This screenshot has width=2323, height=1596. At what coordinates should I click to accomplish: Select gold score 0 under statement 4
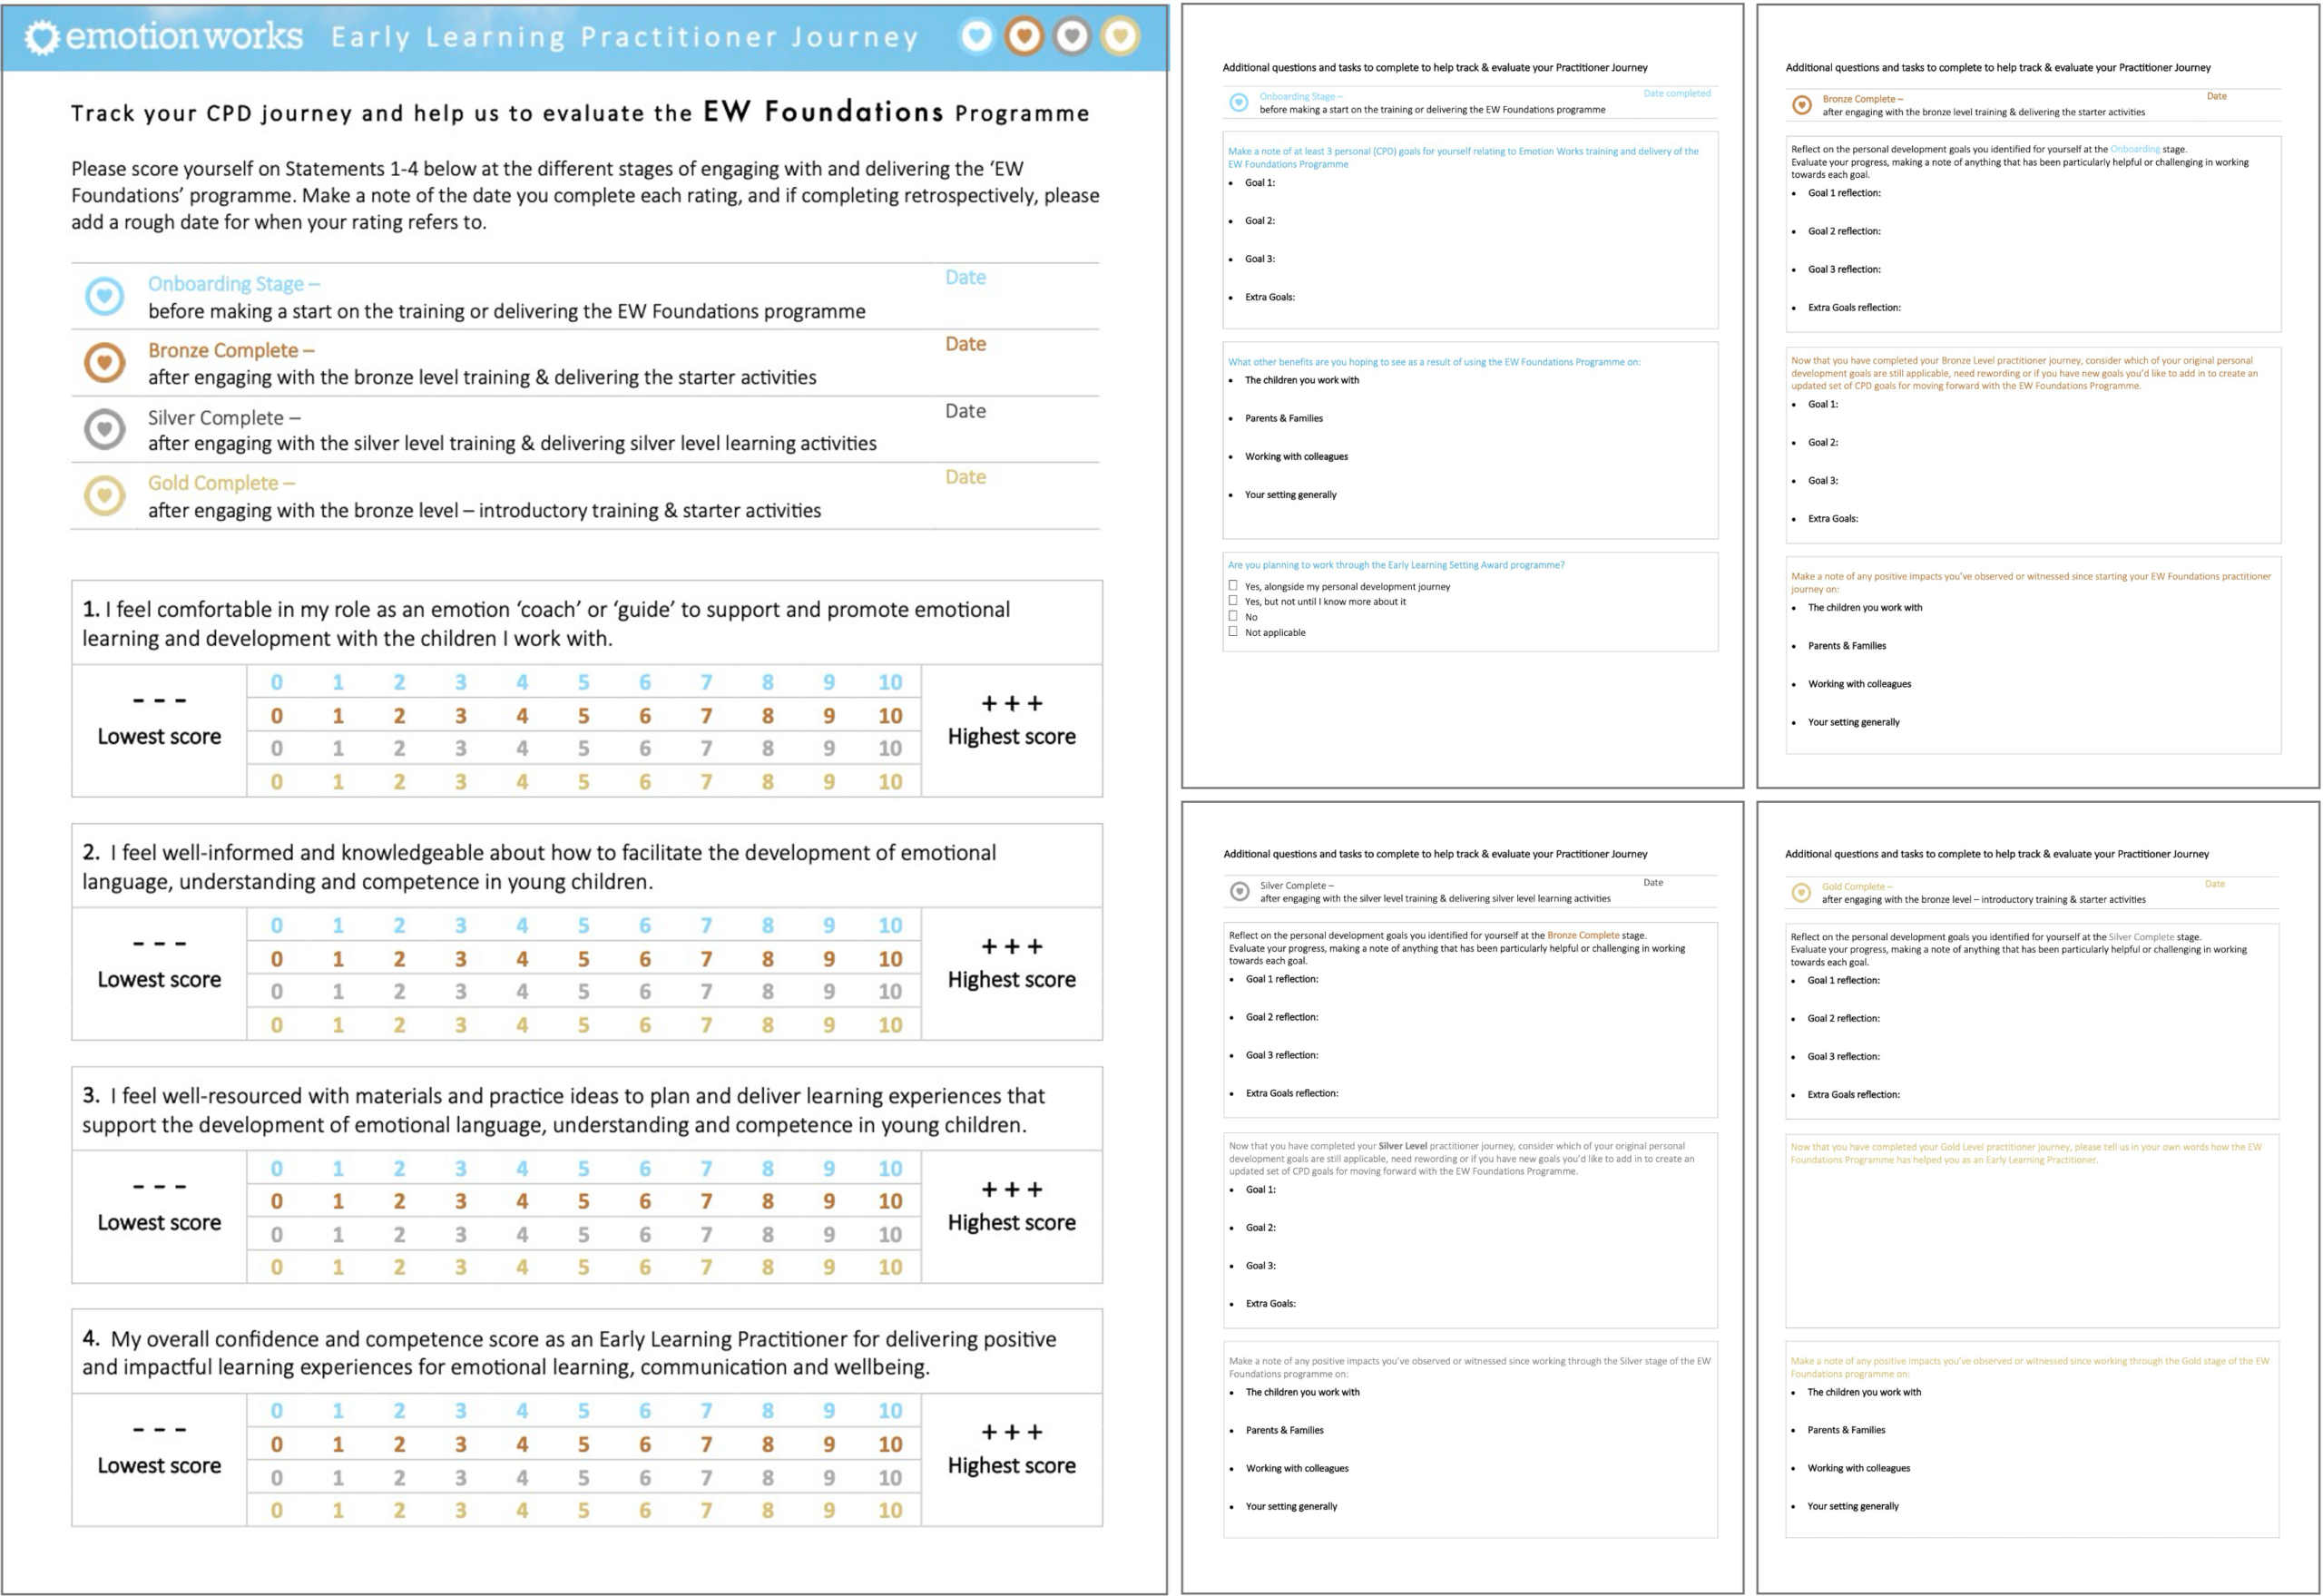click(277, 1510)
